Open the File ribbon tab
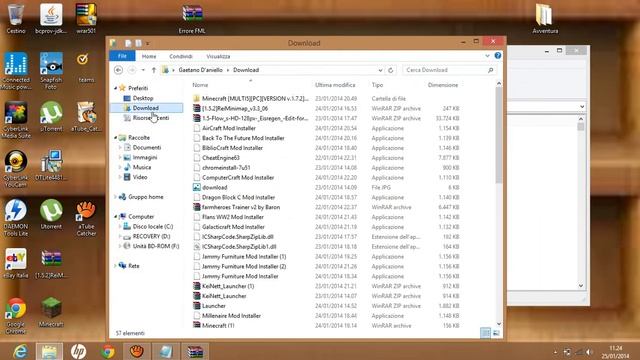640x360 pixels. pyautogui.click(x=122, y=56)
